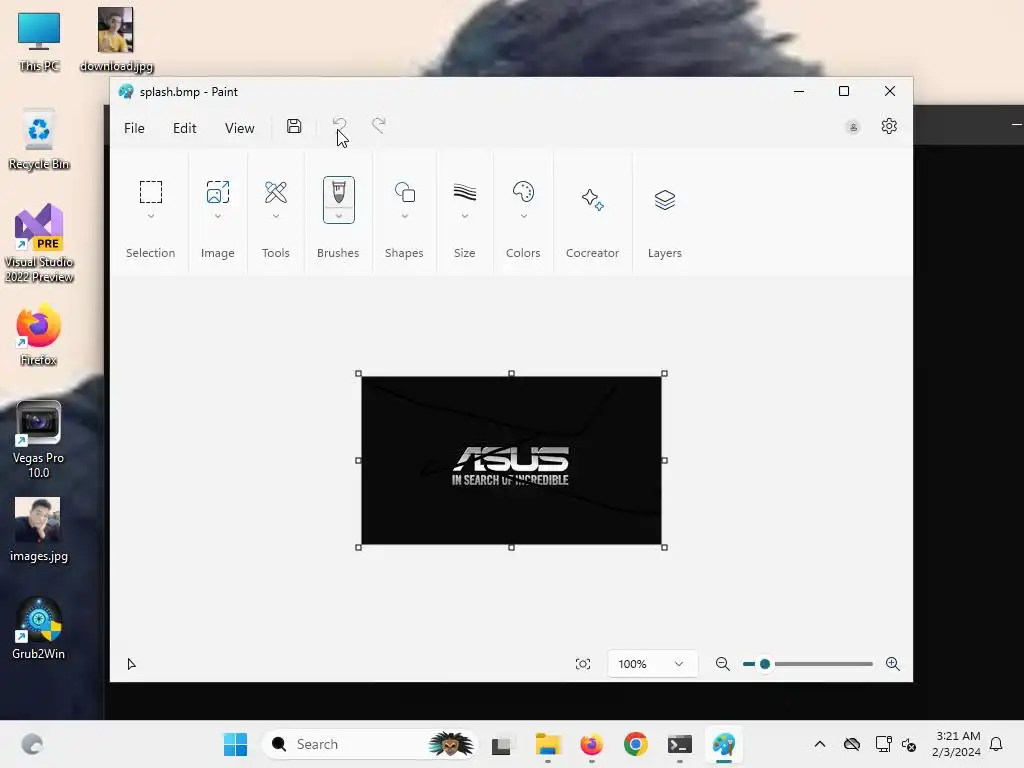The image size is (1024, 768).
Task: Expand the Image options chevron
Action: (x=218, y=216)
